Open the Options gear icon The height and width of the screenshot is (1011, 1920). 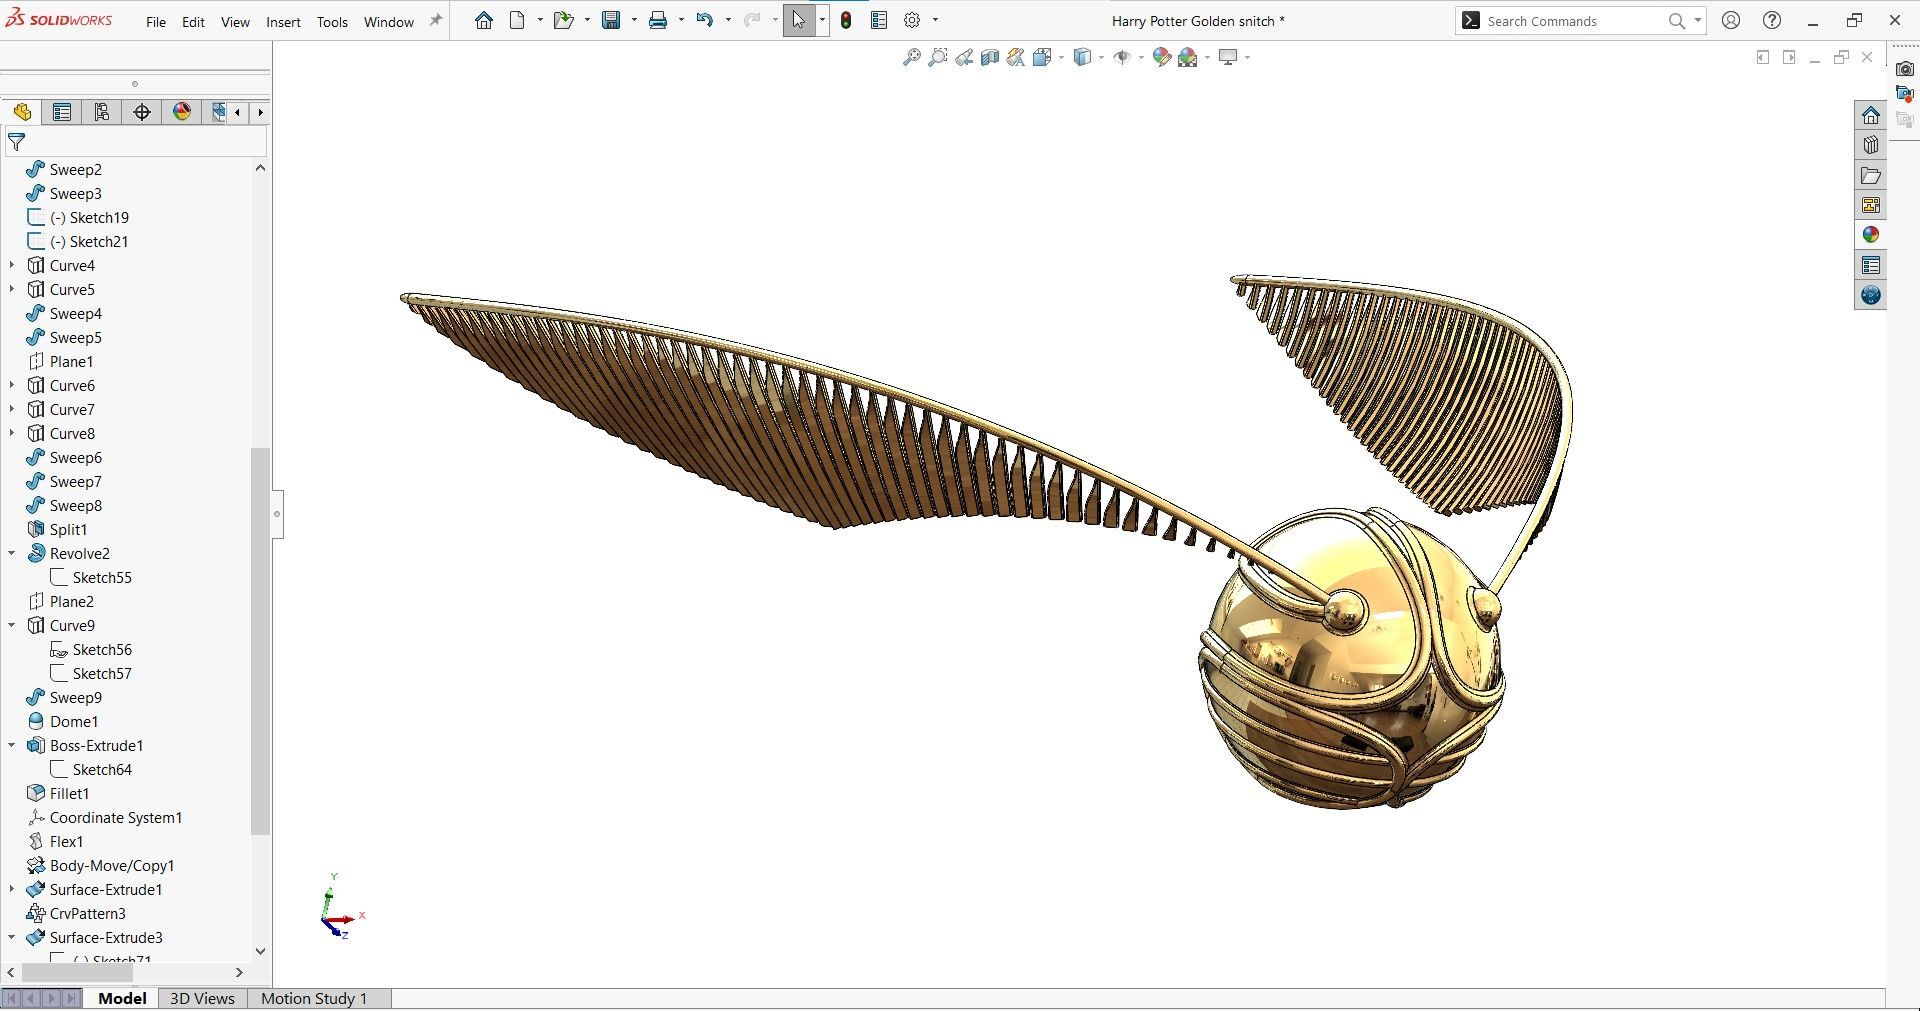point(912,20)
